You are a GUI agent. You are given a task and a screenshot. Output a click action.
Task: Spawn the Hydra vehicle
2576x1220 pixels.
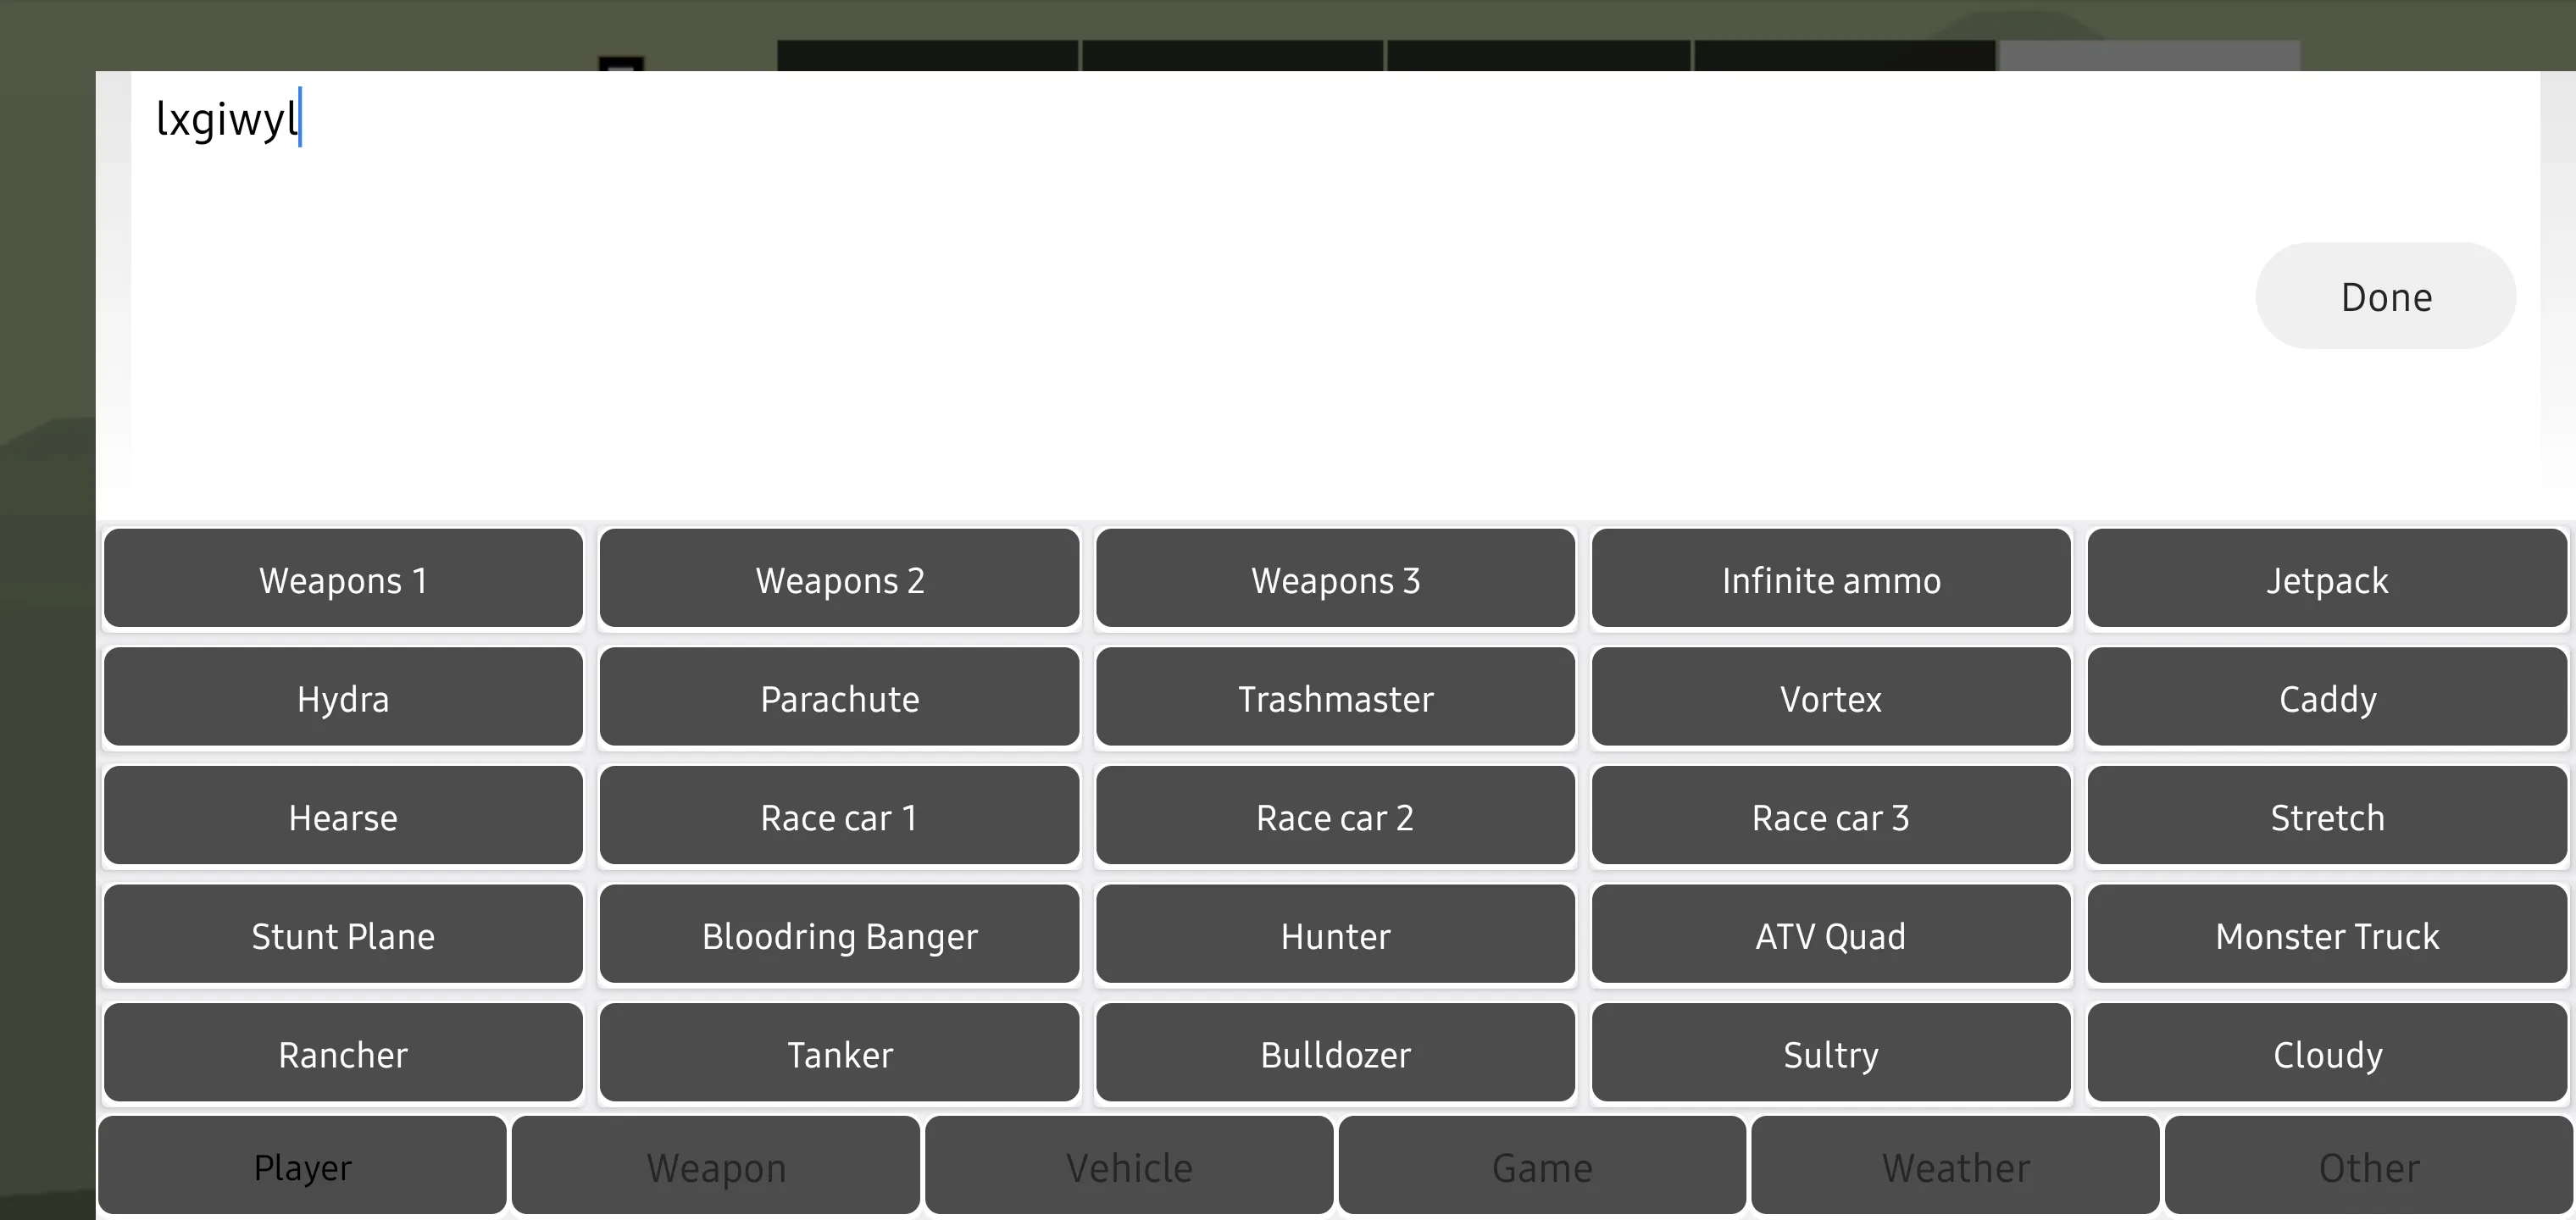(x=341, y=696)
